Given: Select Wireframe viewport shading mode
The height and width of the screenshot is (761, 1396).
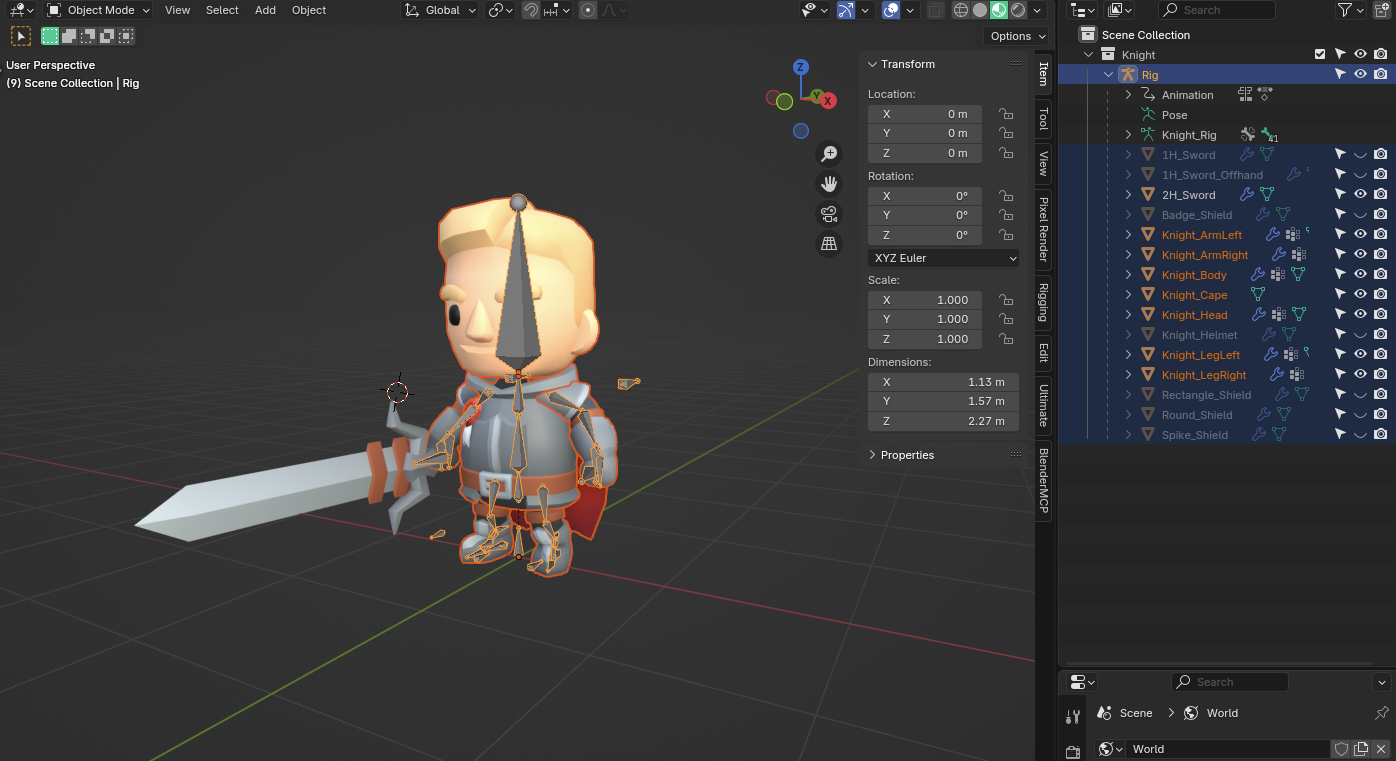Looking at the screenshot, I should click(961, 10).
